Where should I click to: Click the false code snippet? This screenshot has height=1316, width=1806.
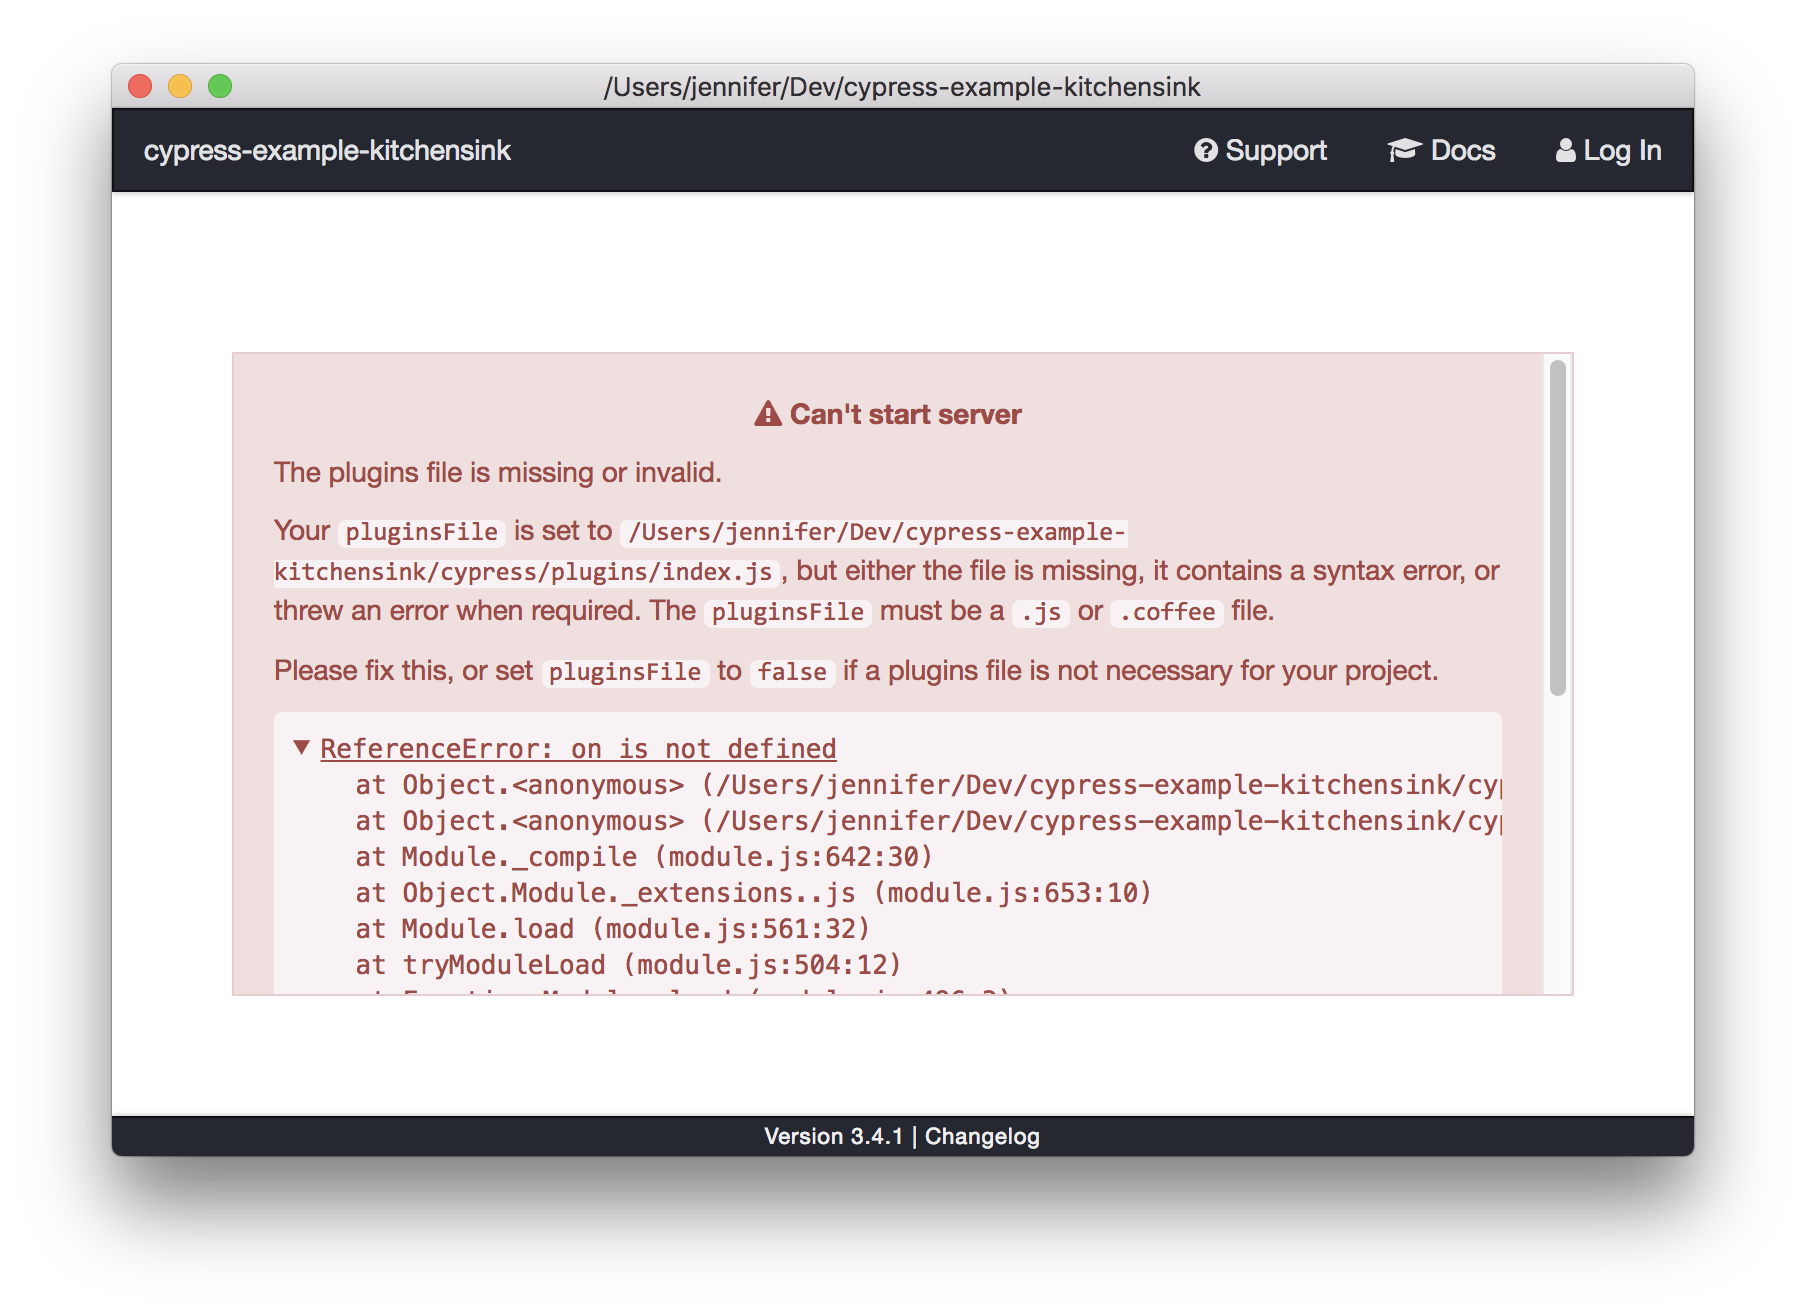792,672
